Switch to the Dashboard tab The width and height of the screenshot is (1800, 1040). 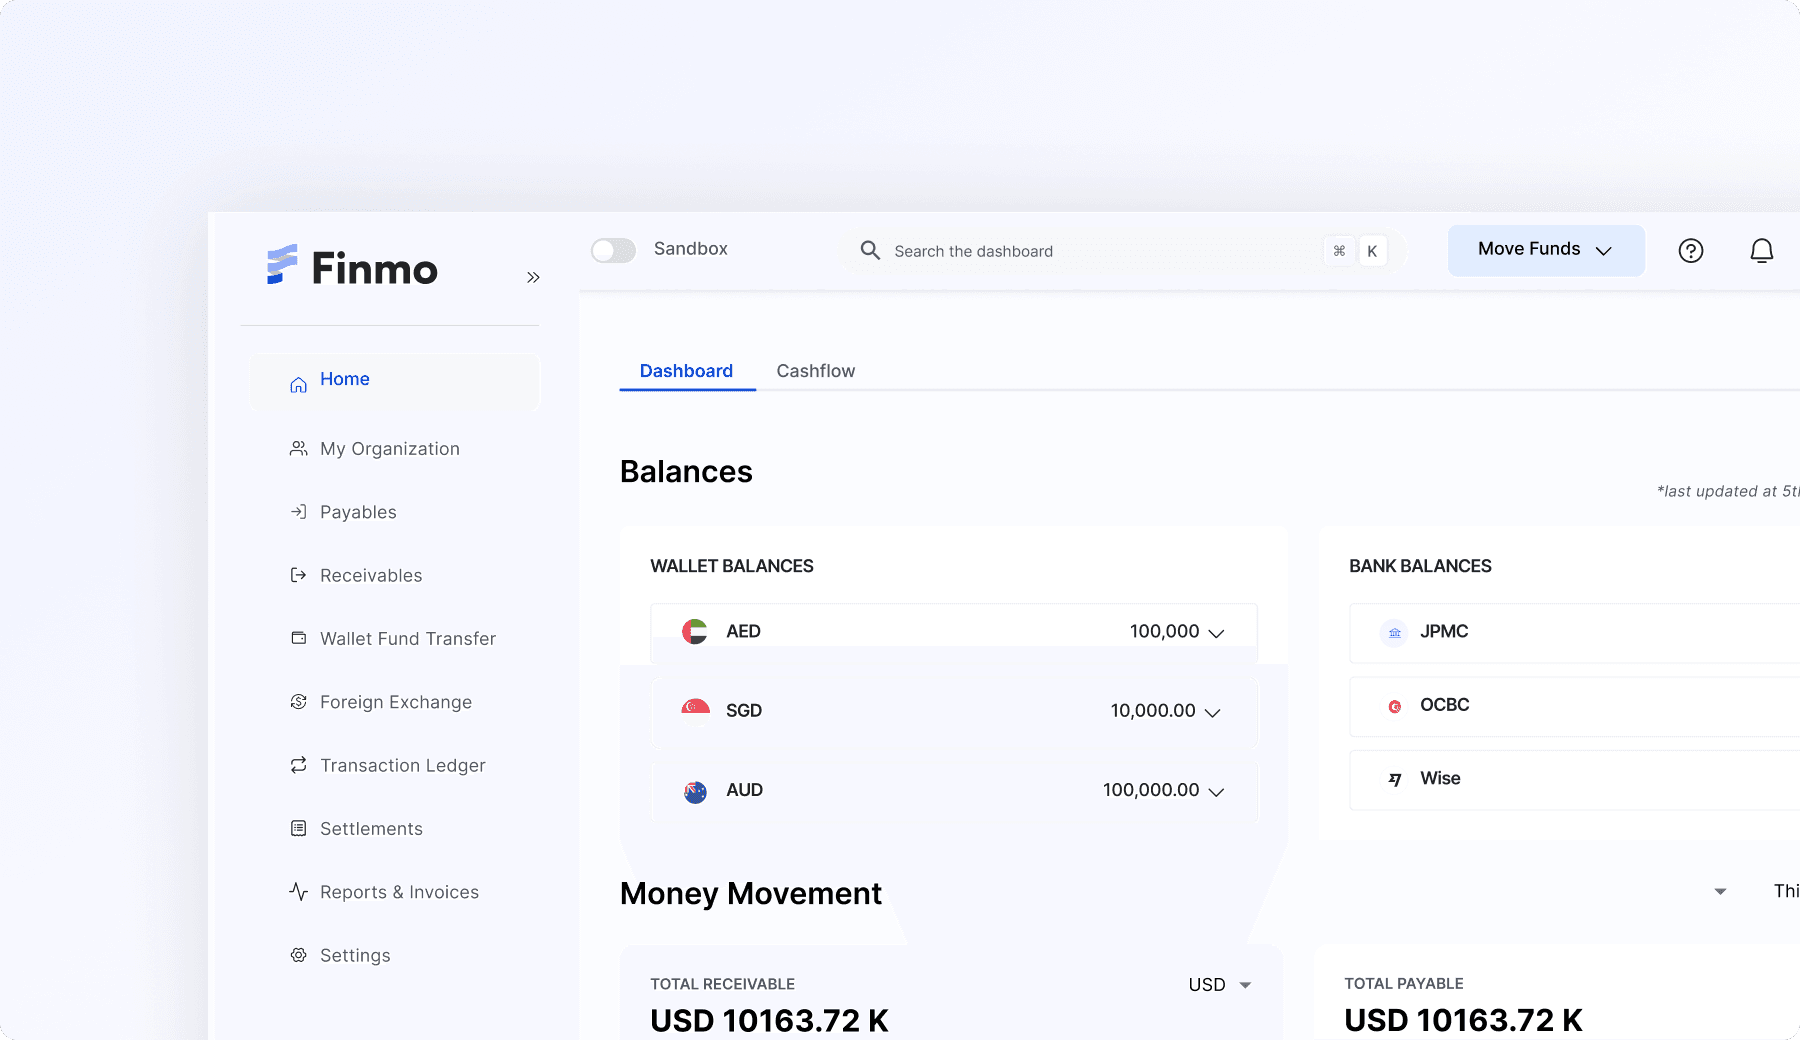(686, 371)
